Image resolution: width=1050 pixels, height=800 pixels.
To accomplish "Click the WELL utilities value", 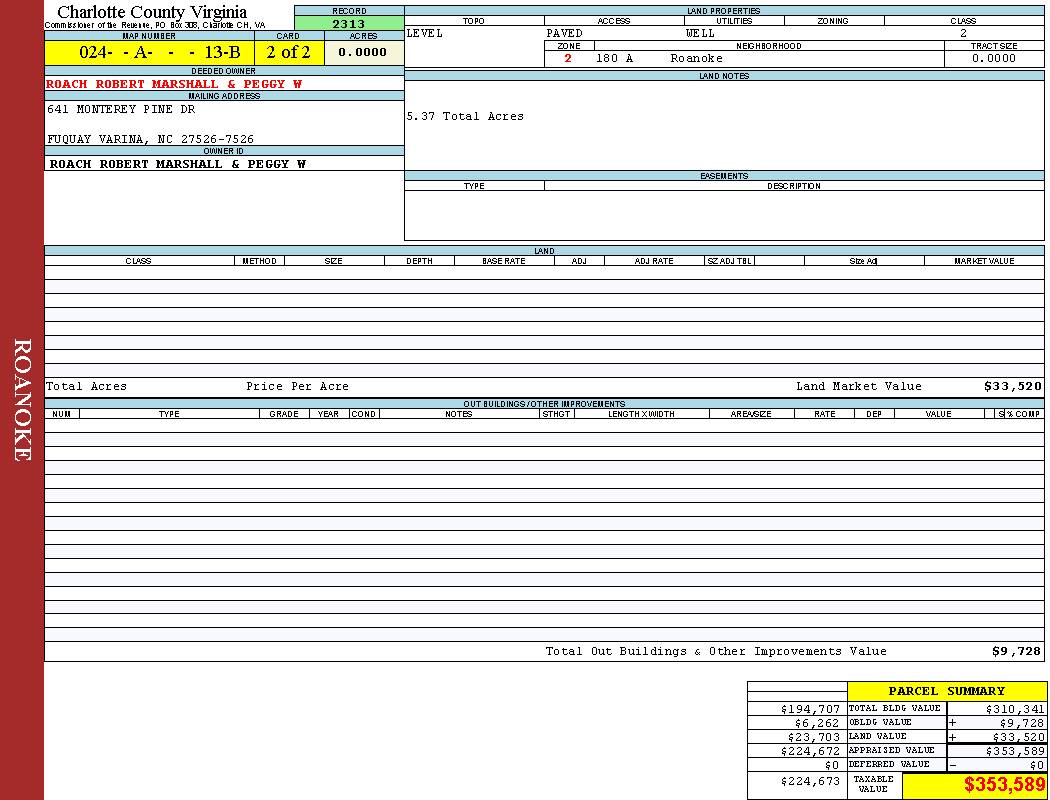I will pos(700,33).
